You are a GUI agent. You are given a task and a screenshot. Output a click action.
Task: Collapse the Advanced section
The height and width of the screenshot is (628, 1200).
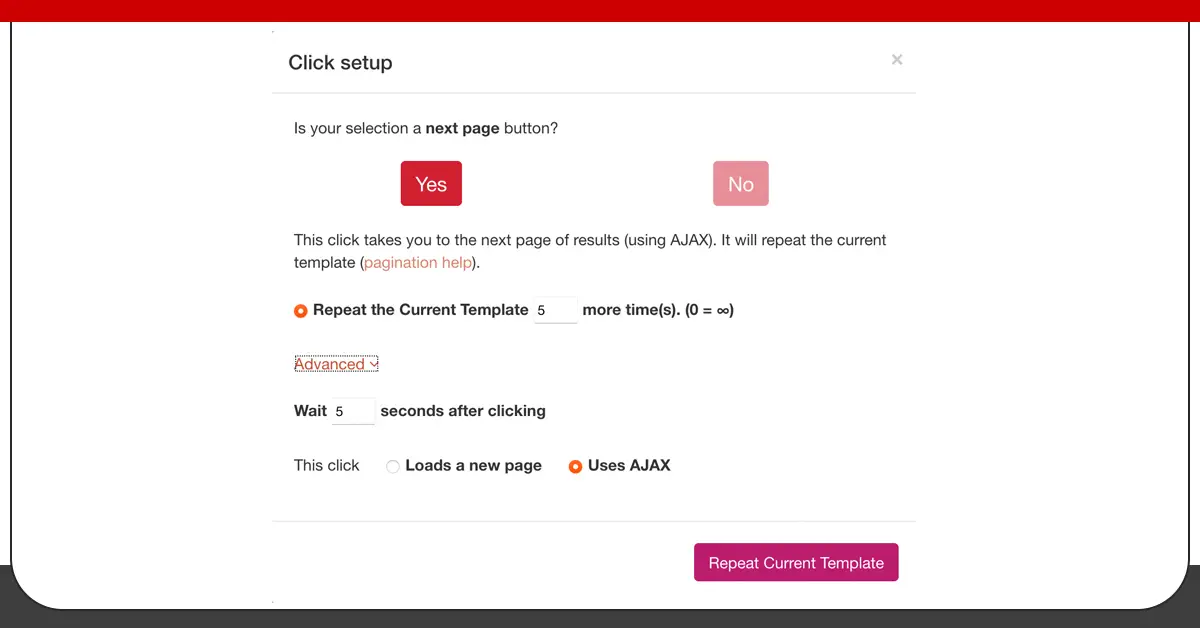(x=336, y=364)
